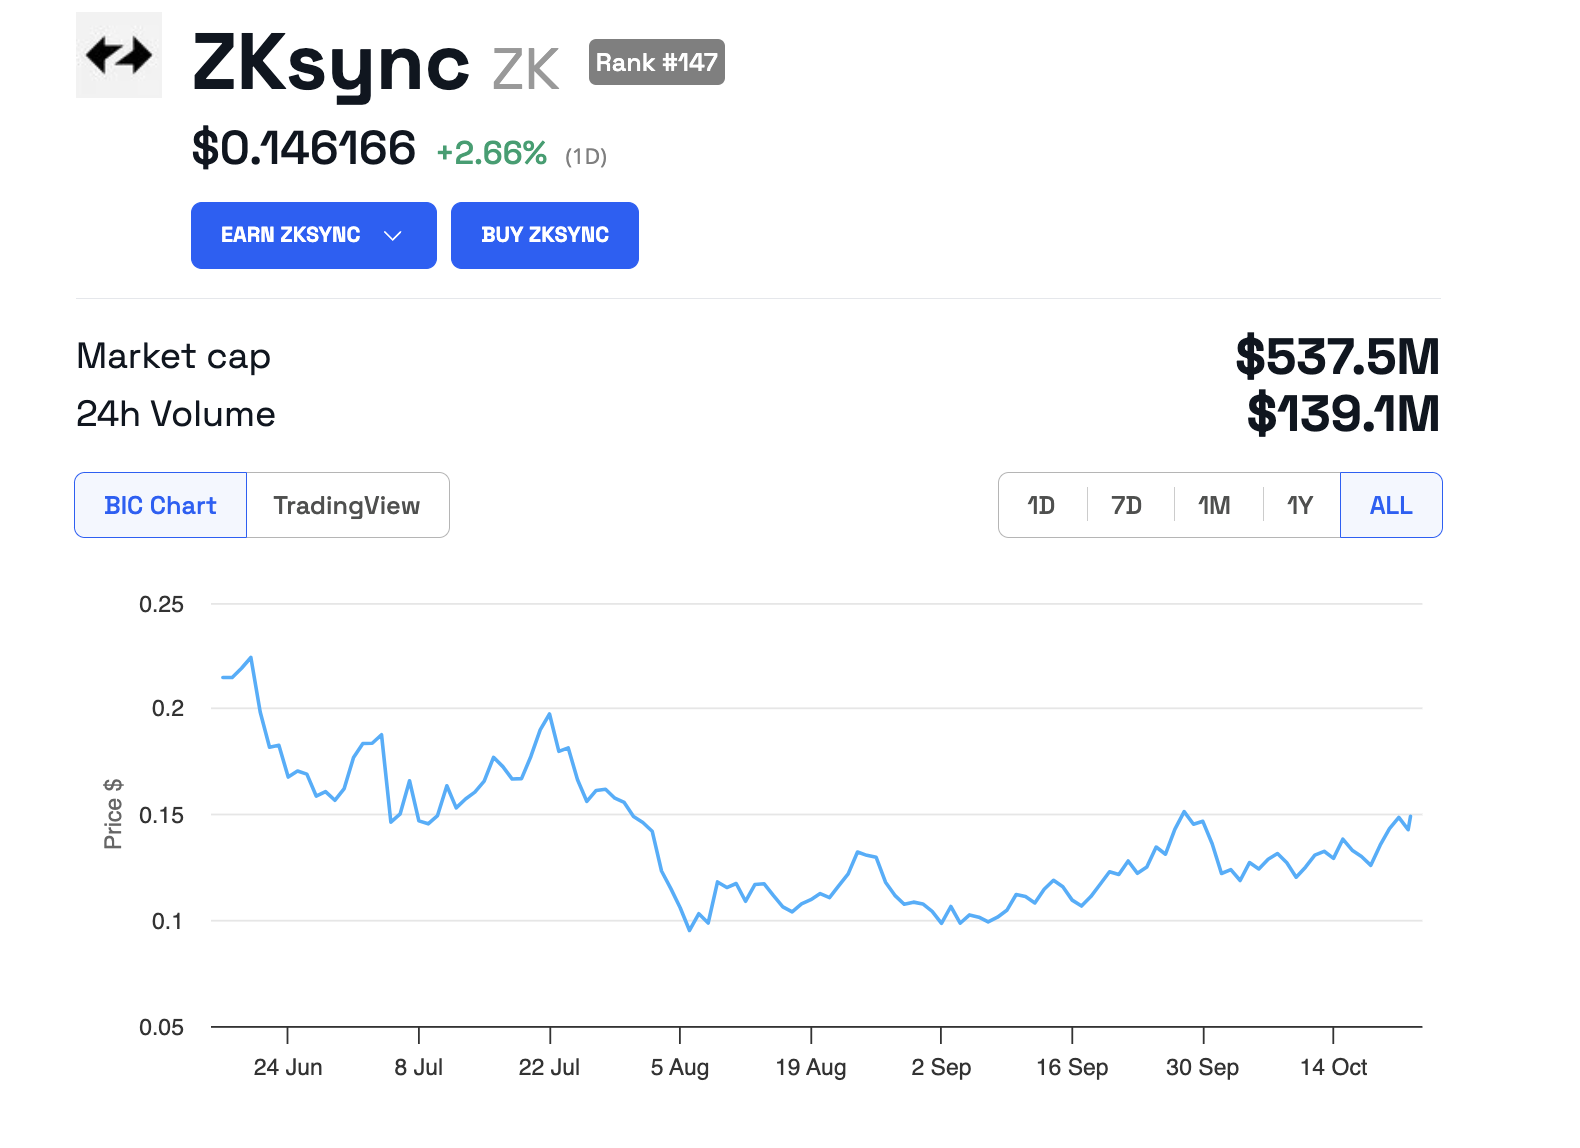Click the ZK ticker symbol
This screenshot has width=1580, height=1148.
[526, 70]
